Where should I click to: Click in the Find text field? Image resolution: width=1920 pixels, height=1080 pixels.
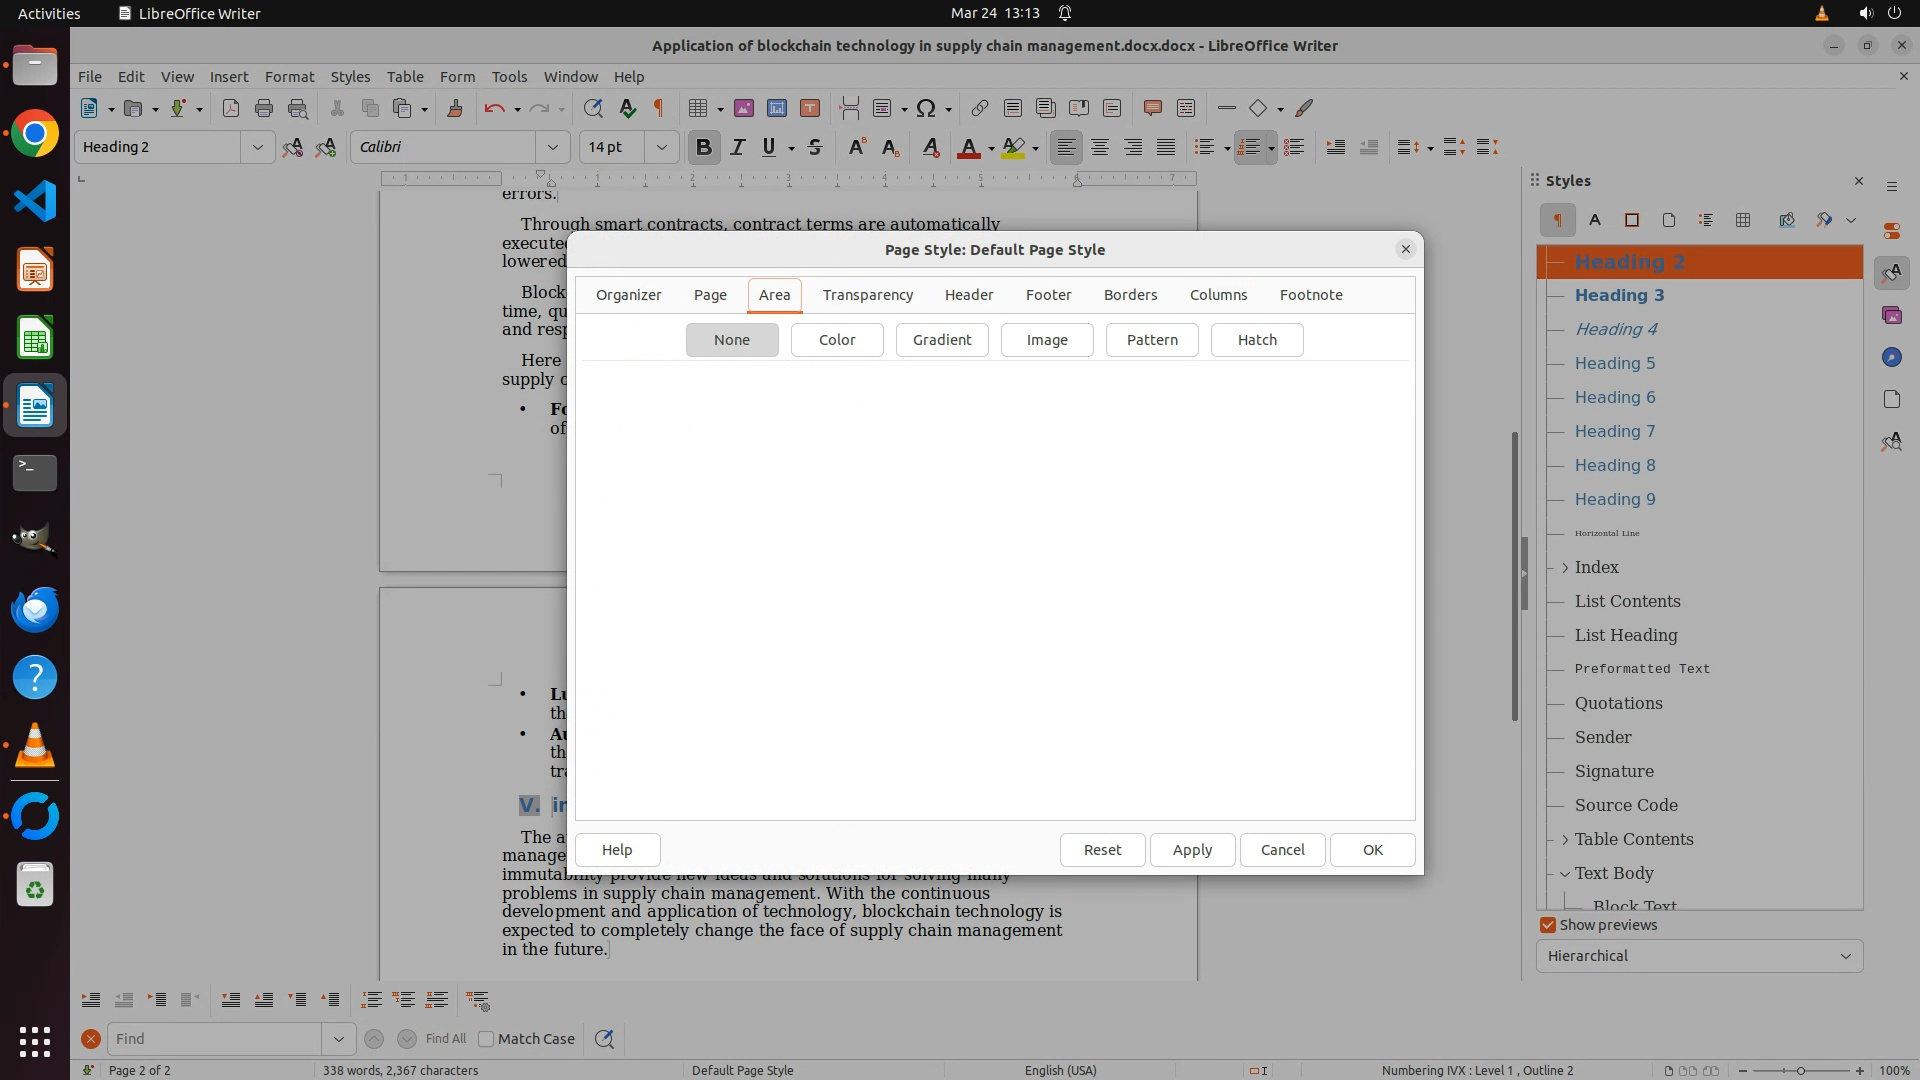click(x=215, y=1039)
